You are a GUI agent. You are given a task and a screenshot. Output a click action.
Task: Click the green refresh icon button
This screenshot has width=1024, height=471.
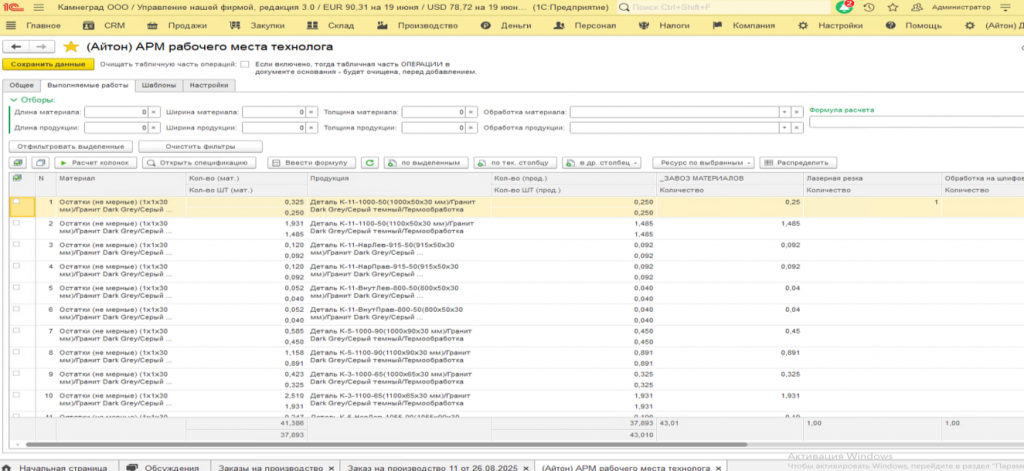[370, 162]
